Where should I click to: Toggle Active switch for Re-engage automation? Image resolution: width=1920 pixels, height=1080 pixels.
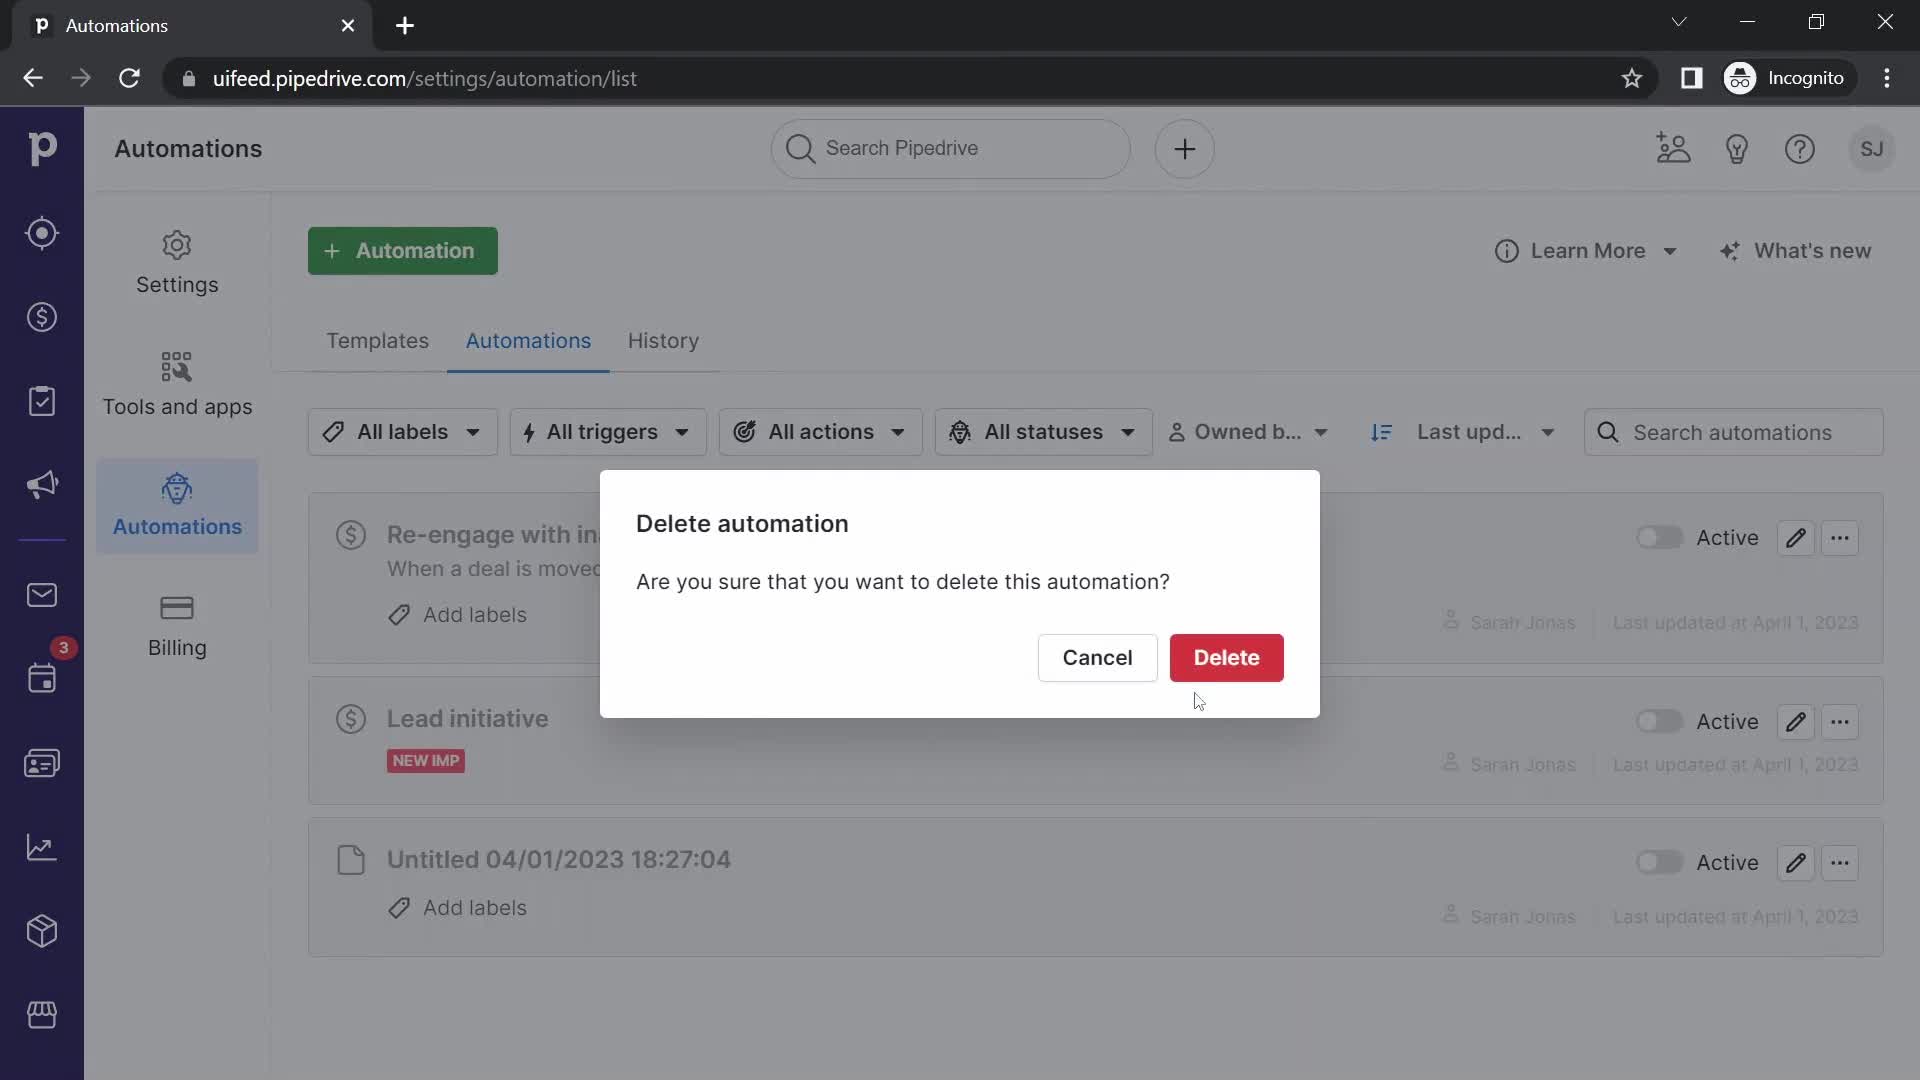pyautogui.click(x=1660, y=538)
